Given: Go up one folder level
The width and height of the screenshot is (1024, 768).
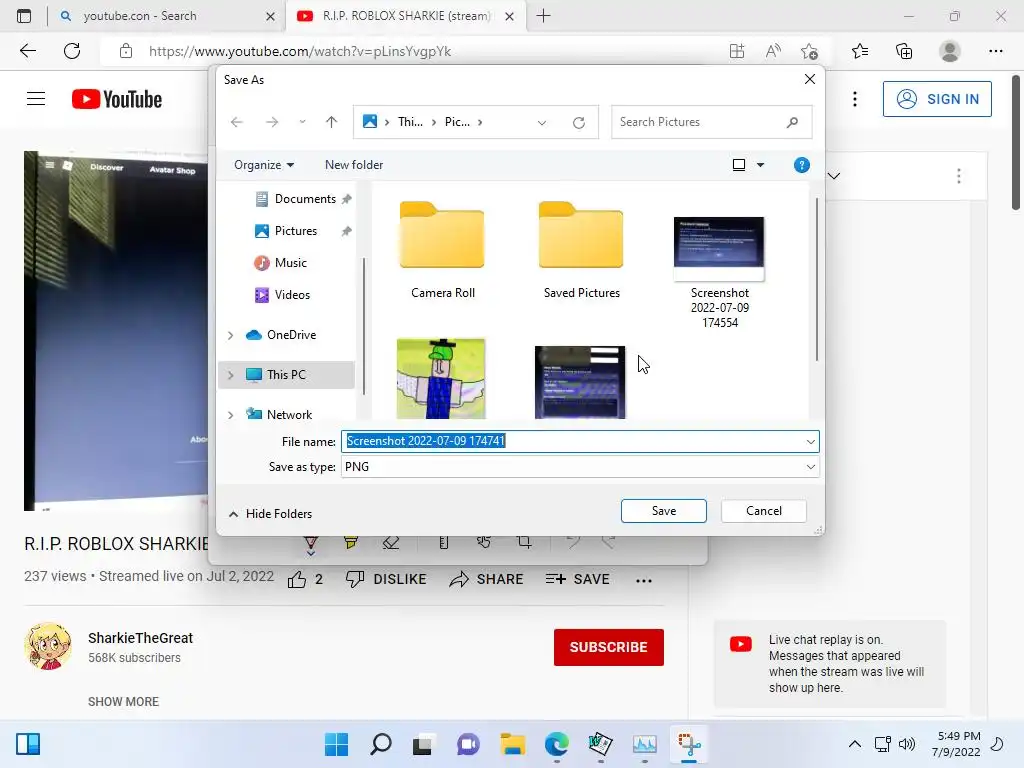Looking at the screenshot, I should (x=331, y=122).
